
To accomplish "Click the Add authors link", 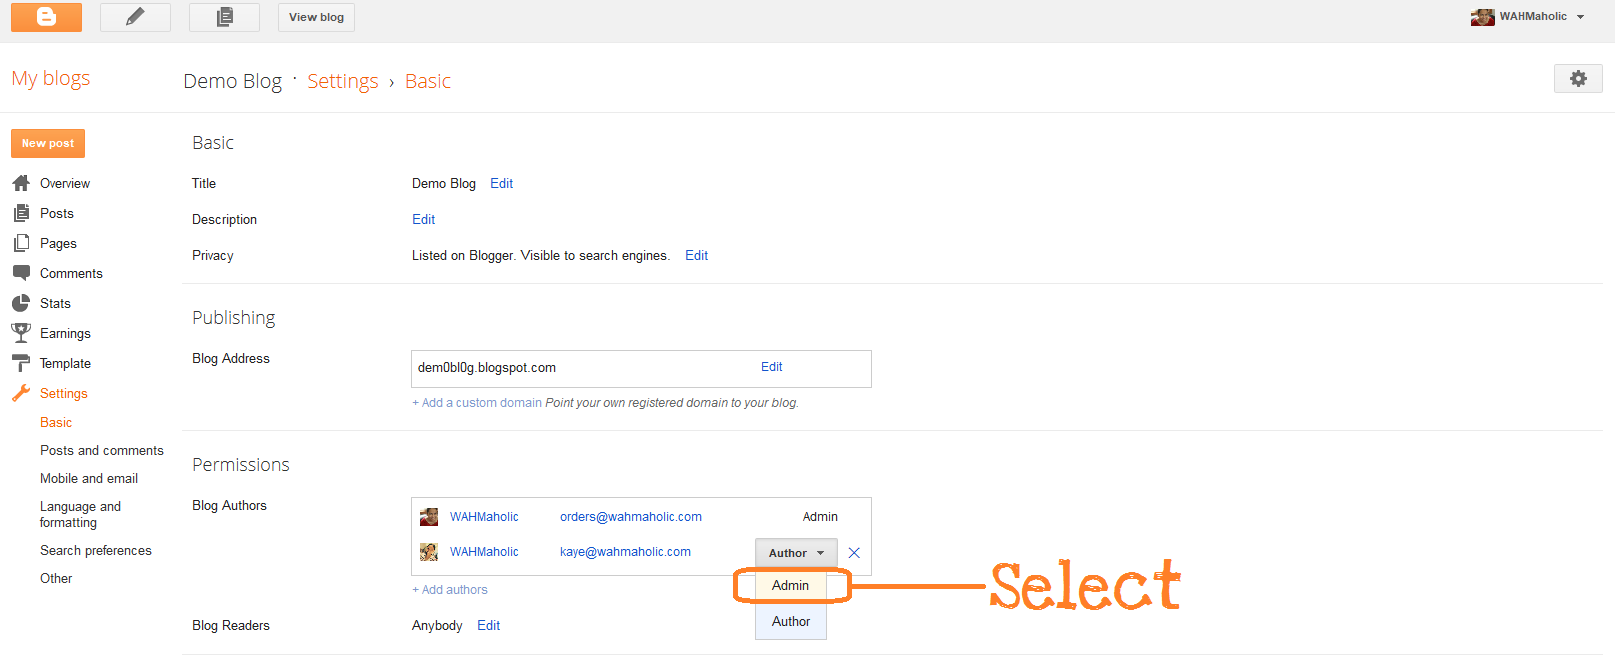I will [450, 590].
